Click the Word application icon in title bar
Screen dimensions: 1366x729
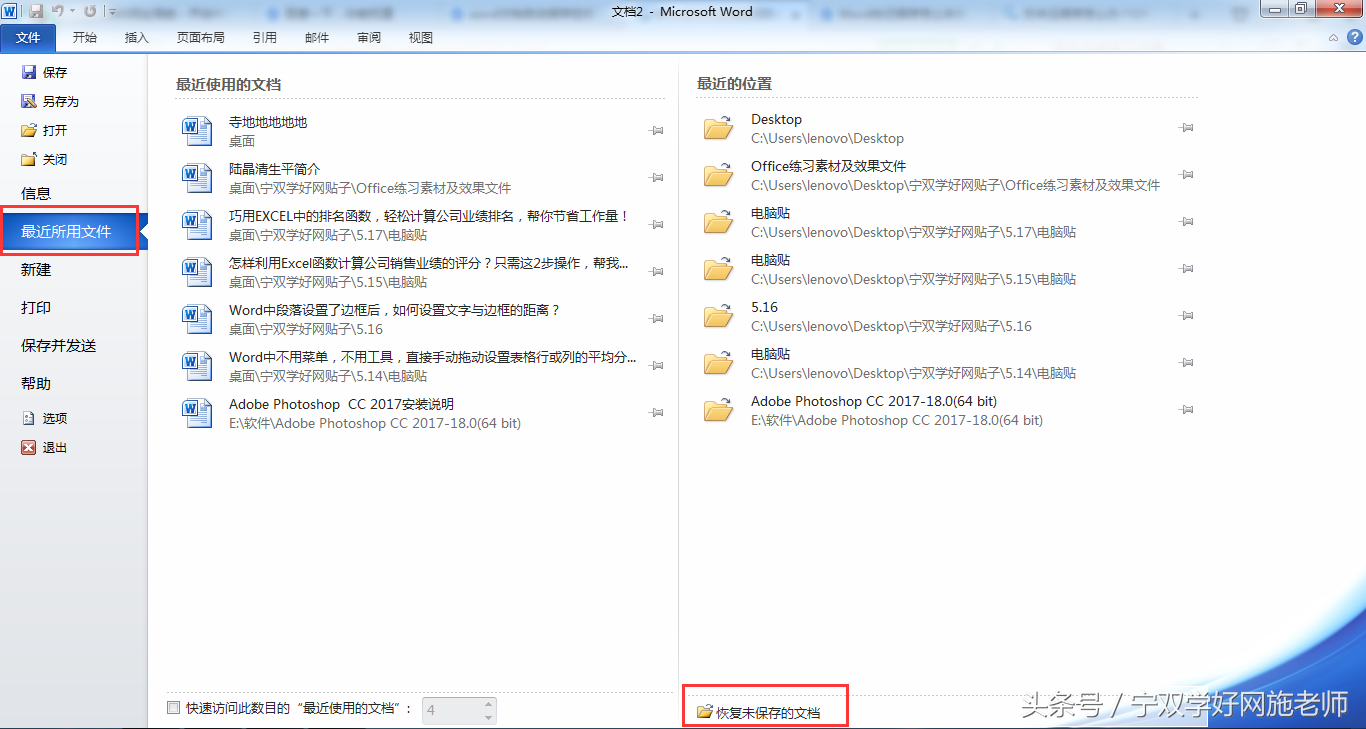click(x=11, y=11)
